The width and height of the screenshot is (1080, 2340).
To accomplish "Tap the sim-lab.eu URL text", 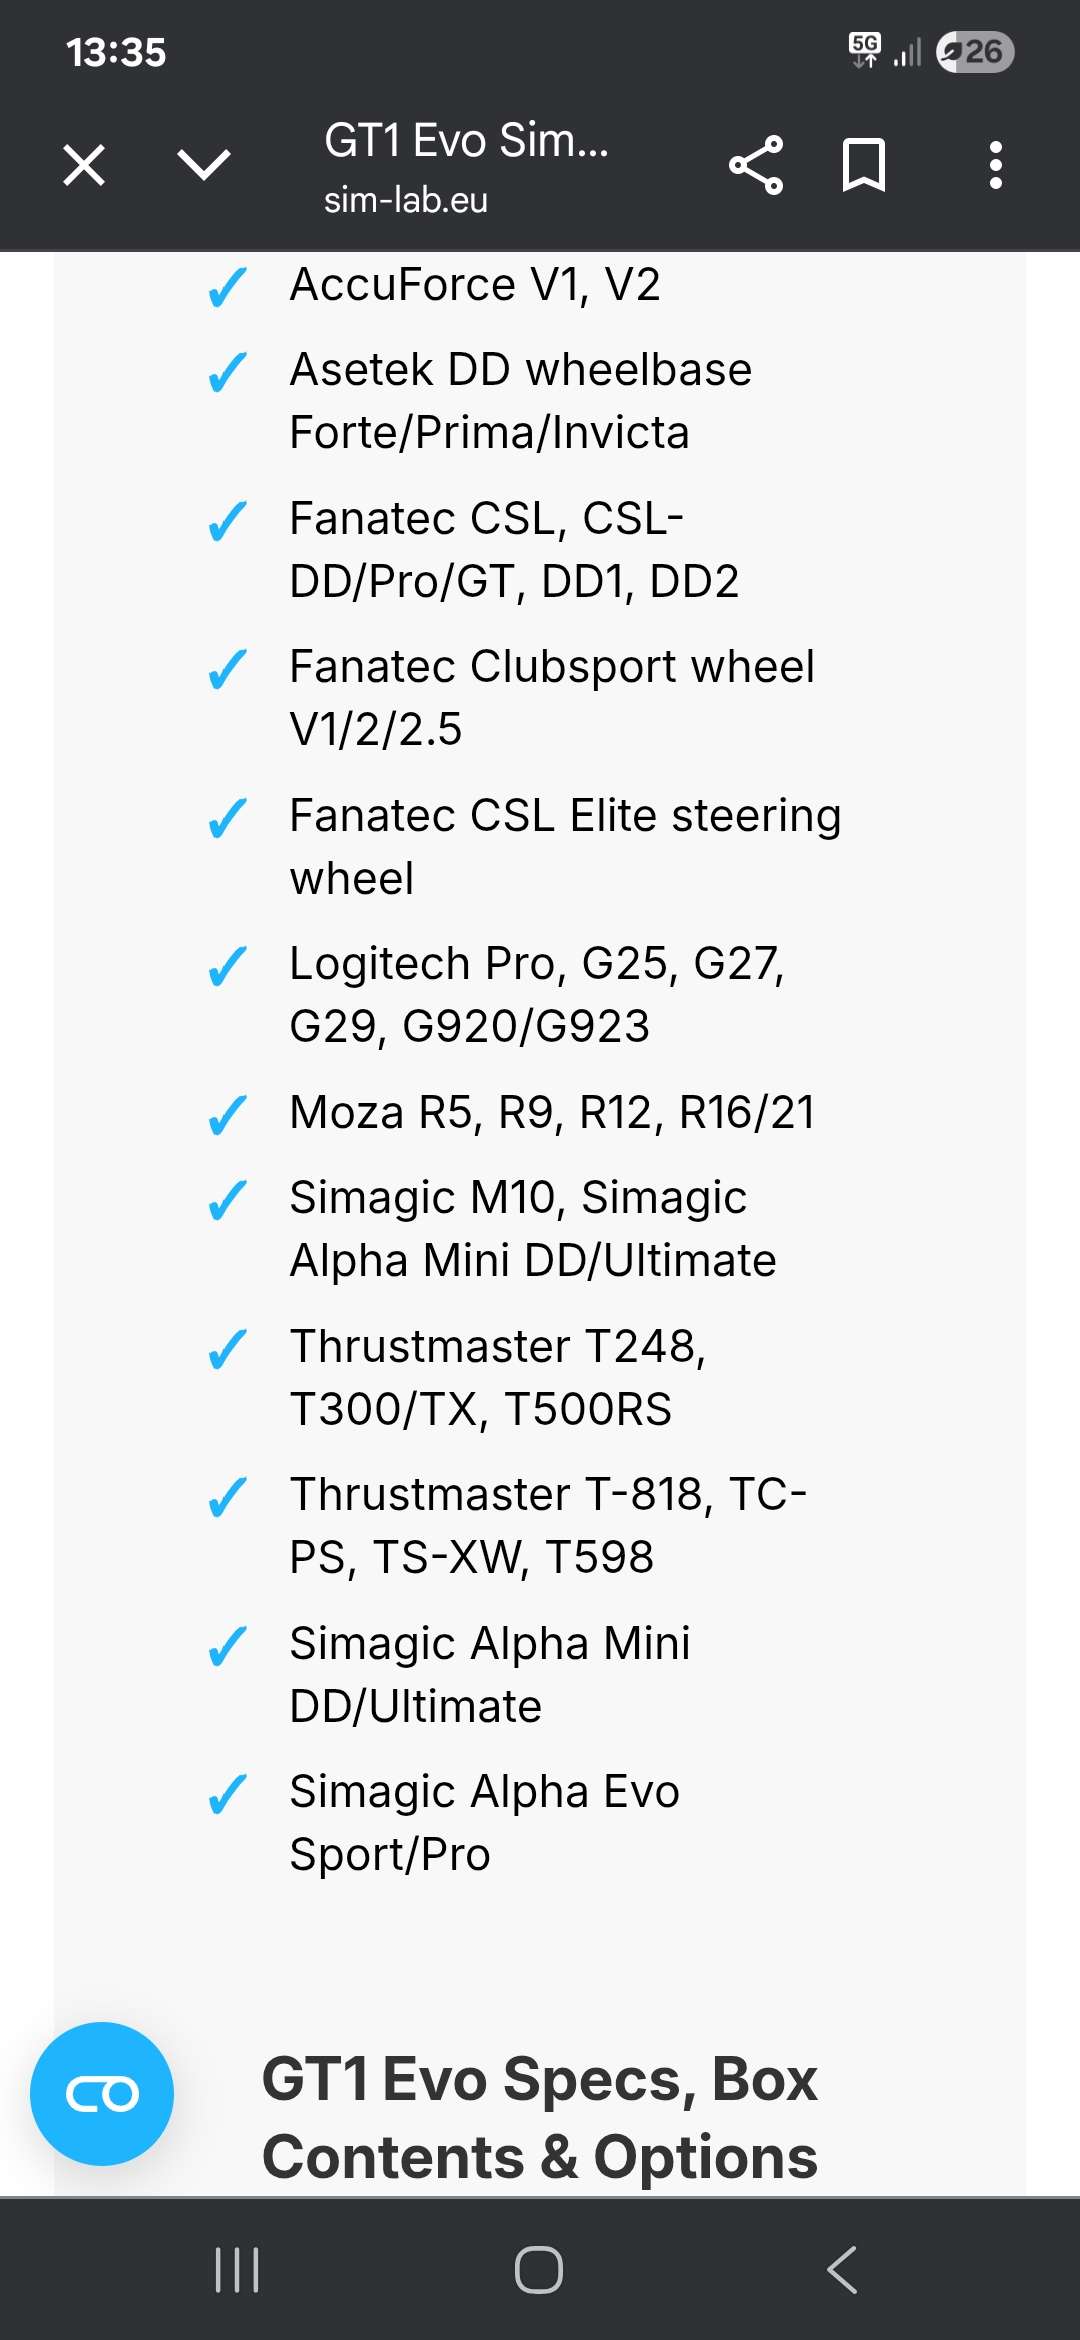I will 406,200.
